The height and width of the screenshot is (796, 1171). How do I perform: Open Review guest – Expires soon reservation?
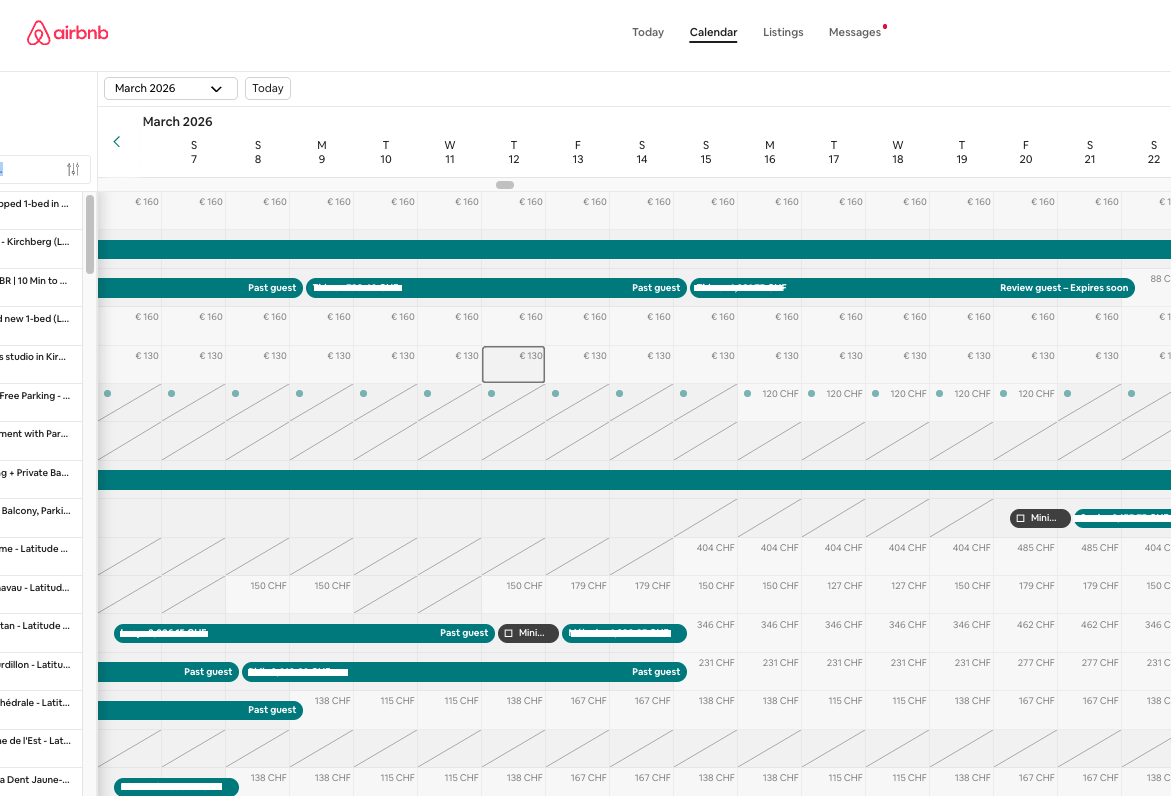click(x=1063, y=288)
